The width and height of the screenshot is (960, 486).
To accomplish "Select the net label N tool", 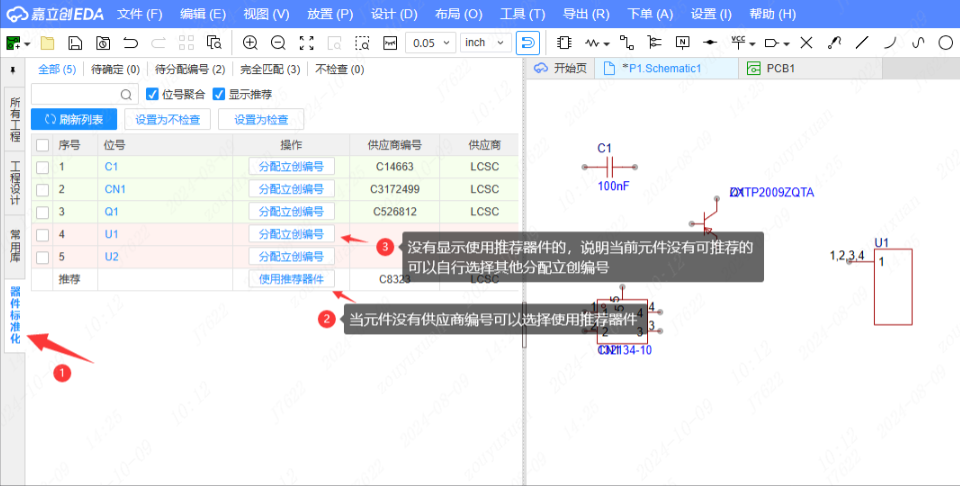I will pos(682,43).
